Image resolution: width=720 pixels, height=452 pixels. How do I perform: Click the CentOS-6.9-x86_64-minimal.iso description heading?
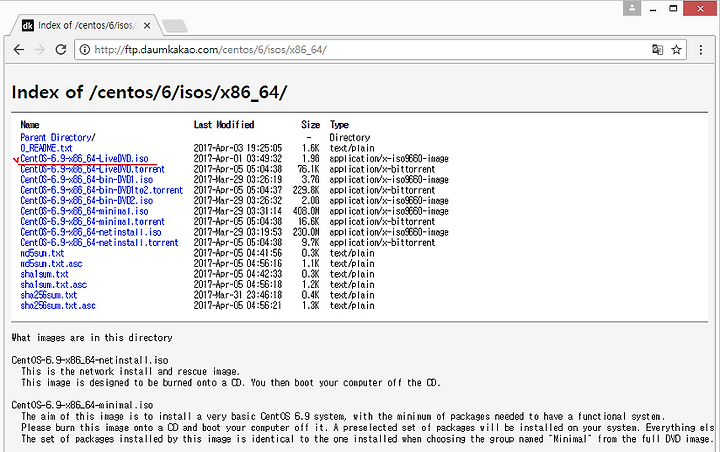(x=82, y=405)
